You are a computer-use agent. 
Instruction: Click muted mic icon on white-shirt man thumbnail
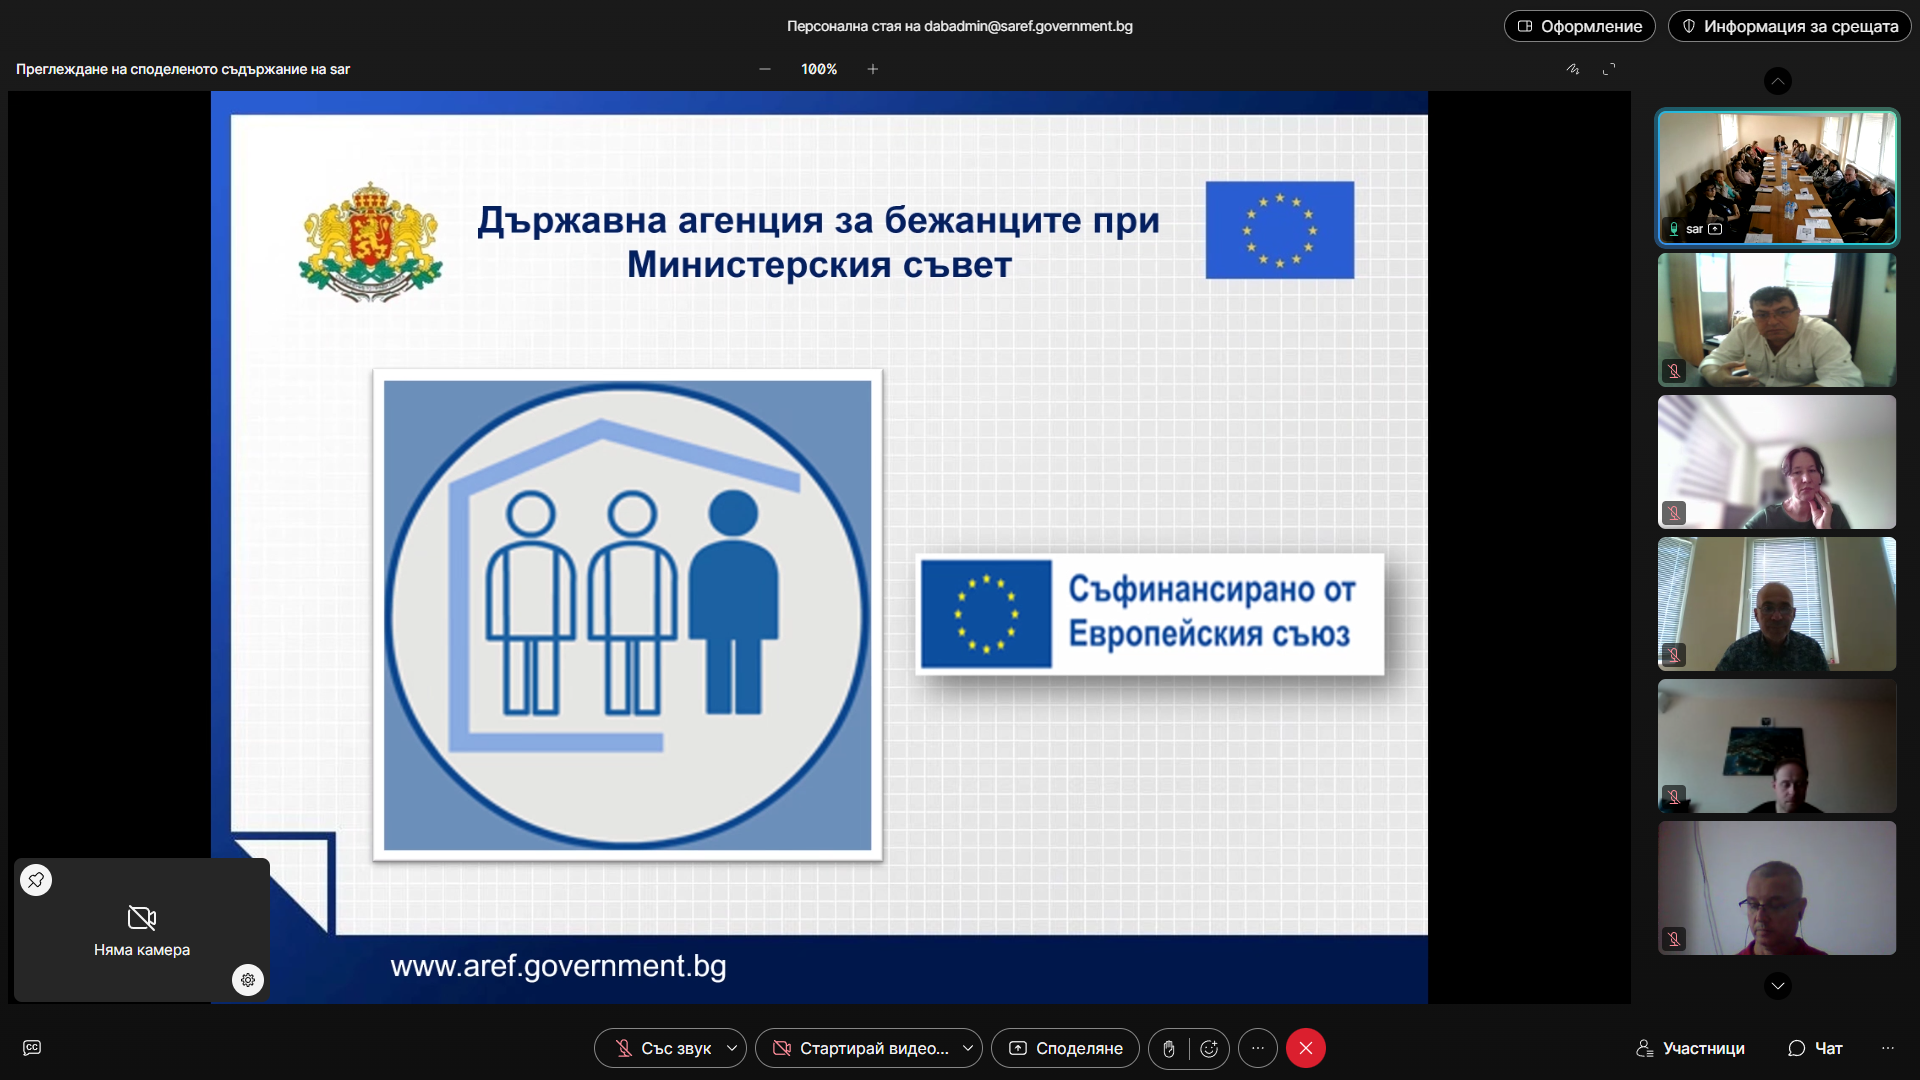click(1674, 371)
